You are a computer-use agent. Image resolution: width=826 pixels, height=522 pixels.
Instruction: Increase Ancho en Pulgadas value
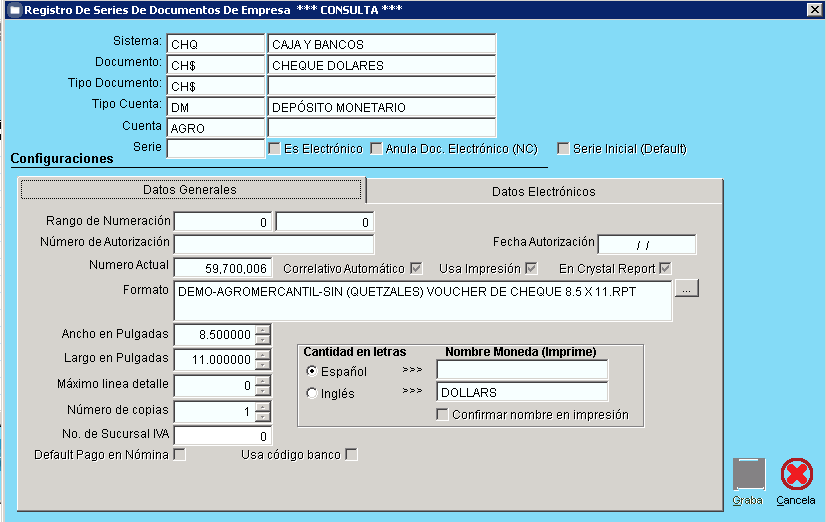(263, 330)
